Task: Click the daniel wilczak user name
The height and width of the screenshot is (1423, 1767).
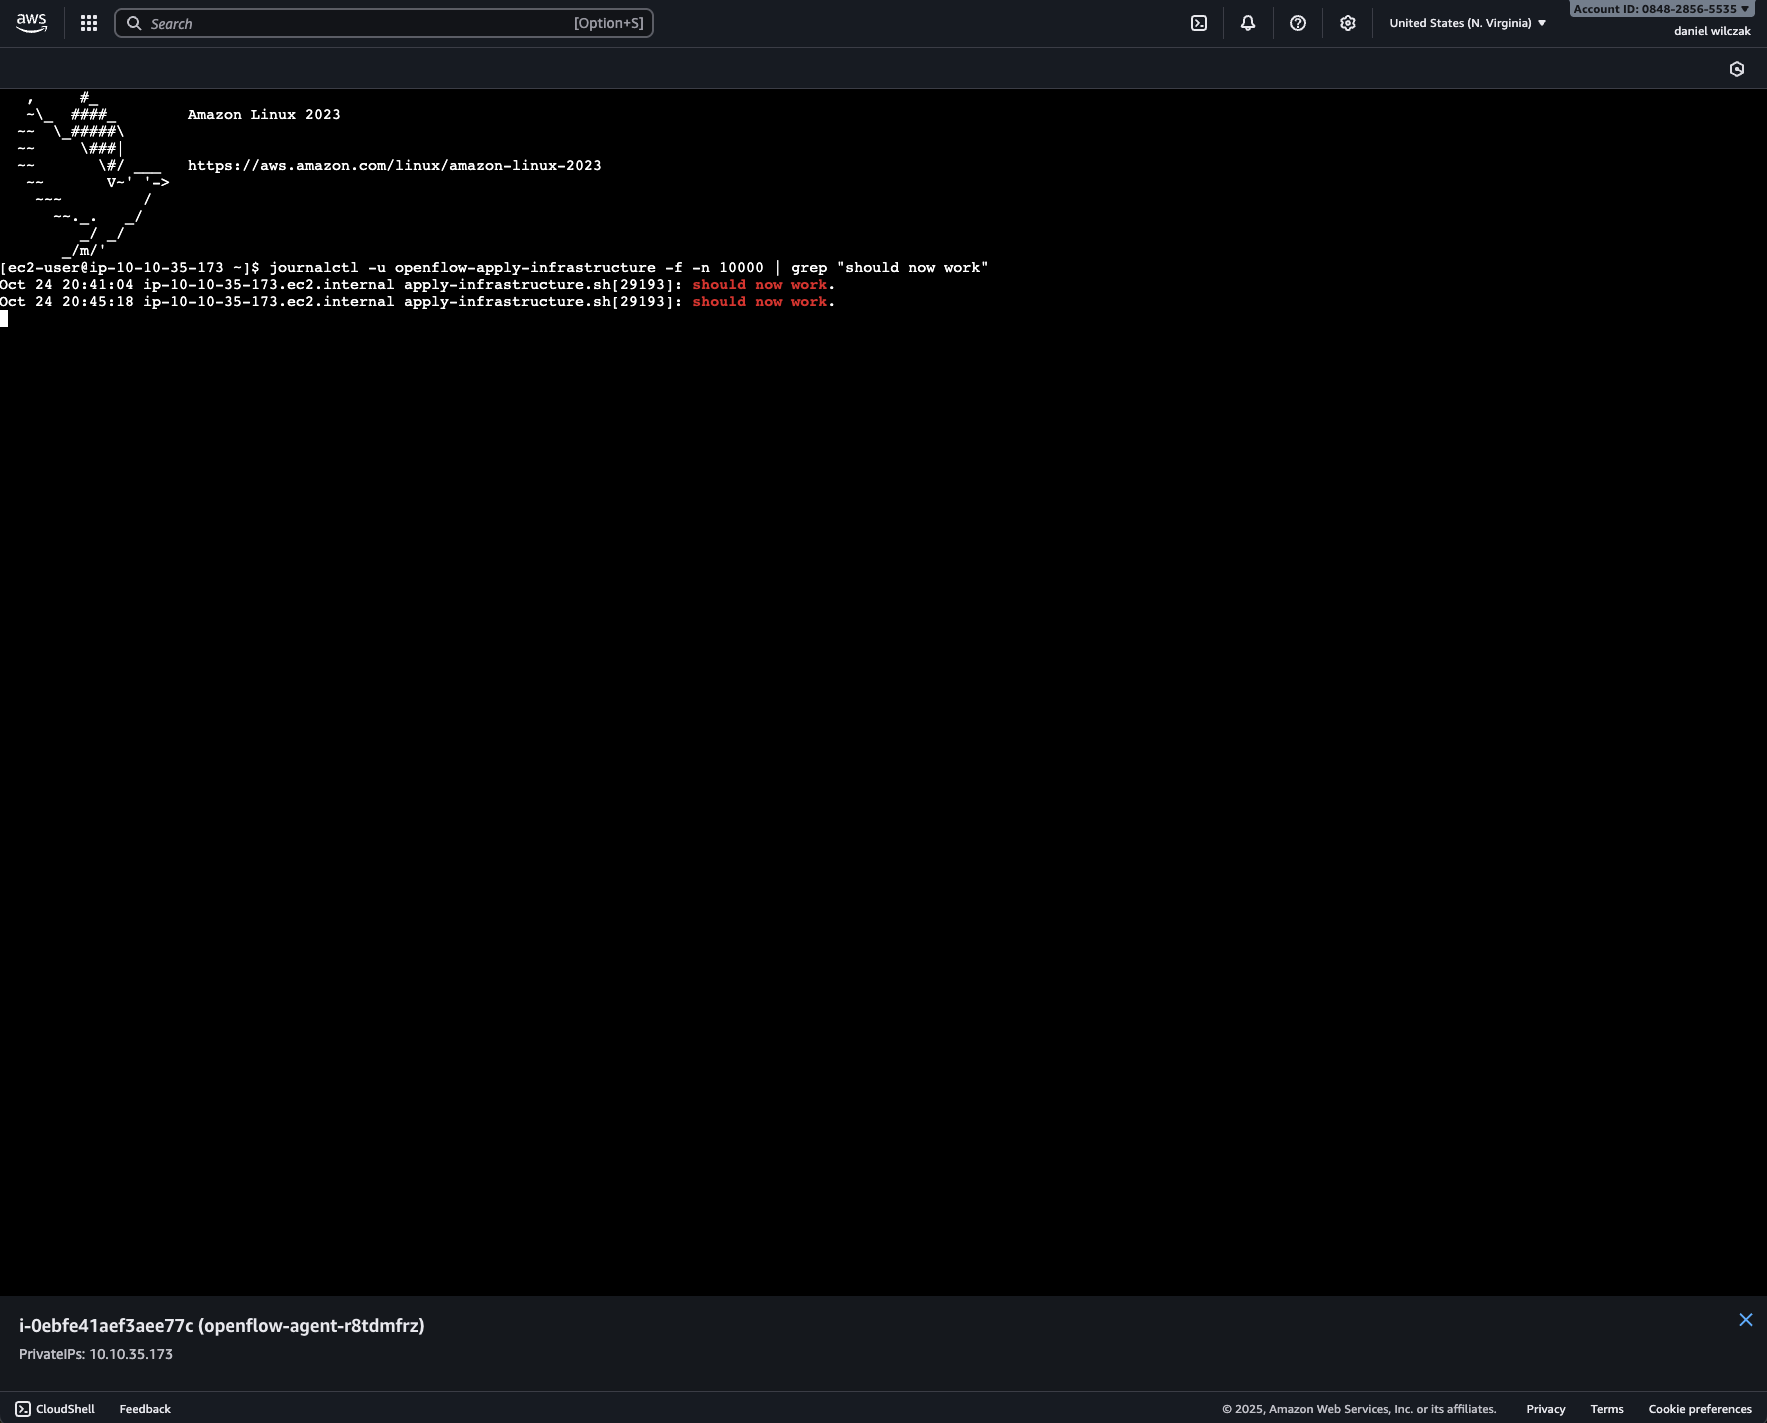Action: point(1712,31)
